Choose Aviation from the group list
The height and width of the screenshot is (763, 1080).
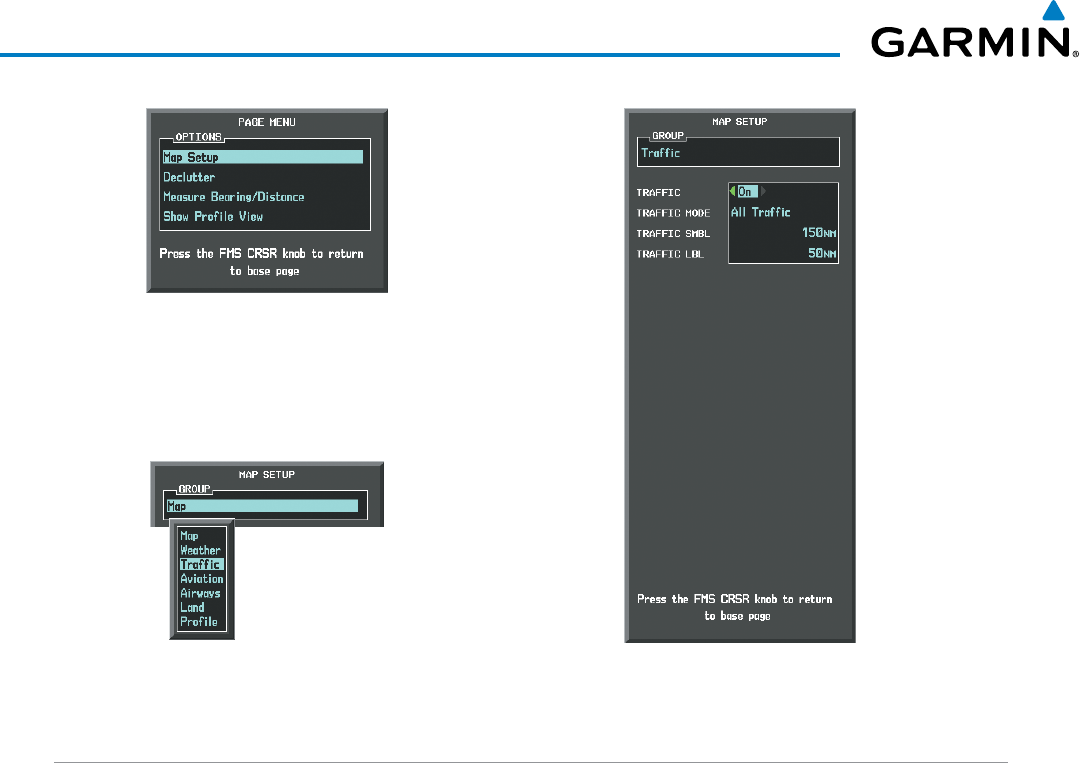(x=201, y=578)
